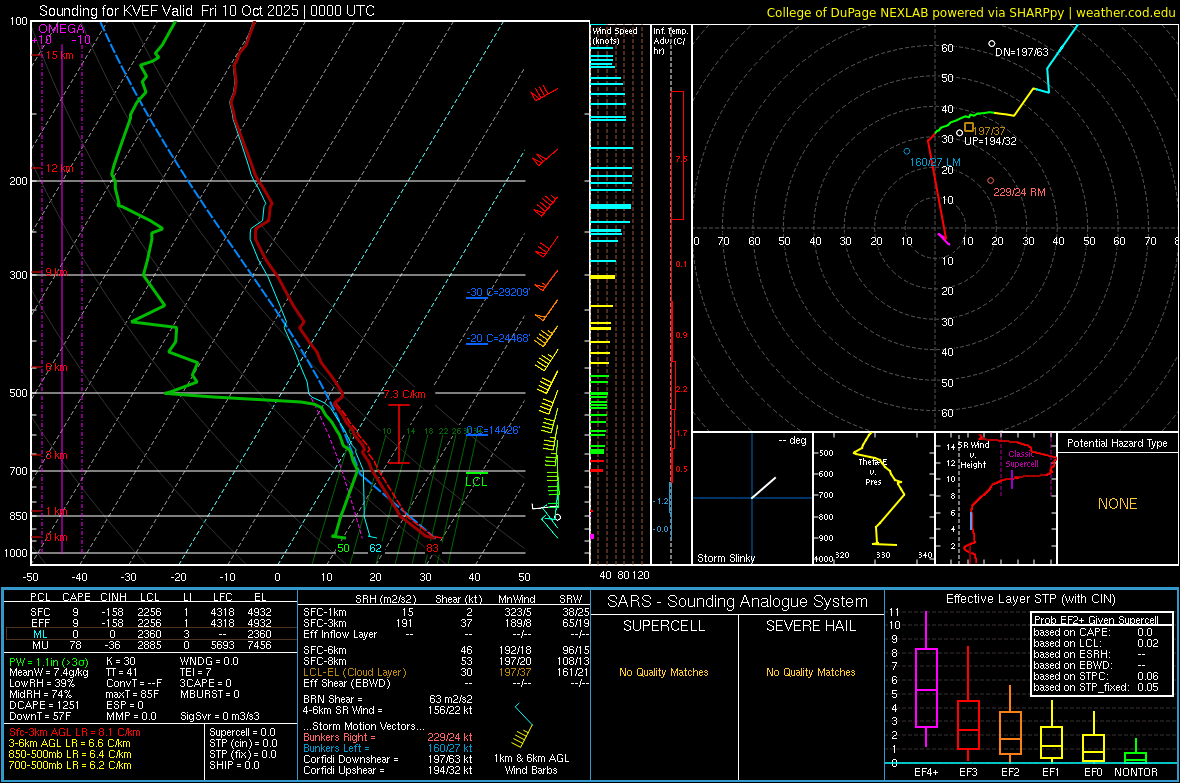Viewport: 1180px width, 783px height.
Task: Click the '-20 C=24468'' level label
Action: pos(498,338)
